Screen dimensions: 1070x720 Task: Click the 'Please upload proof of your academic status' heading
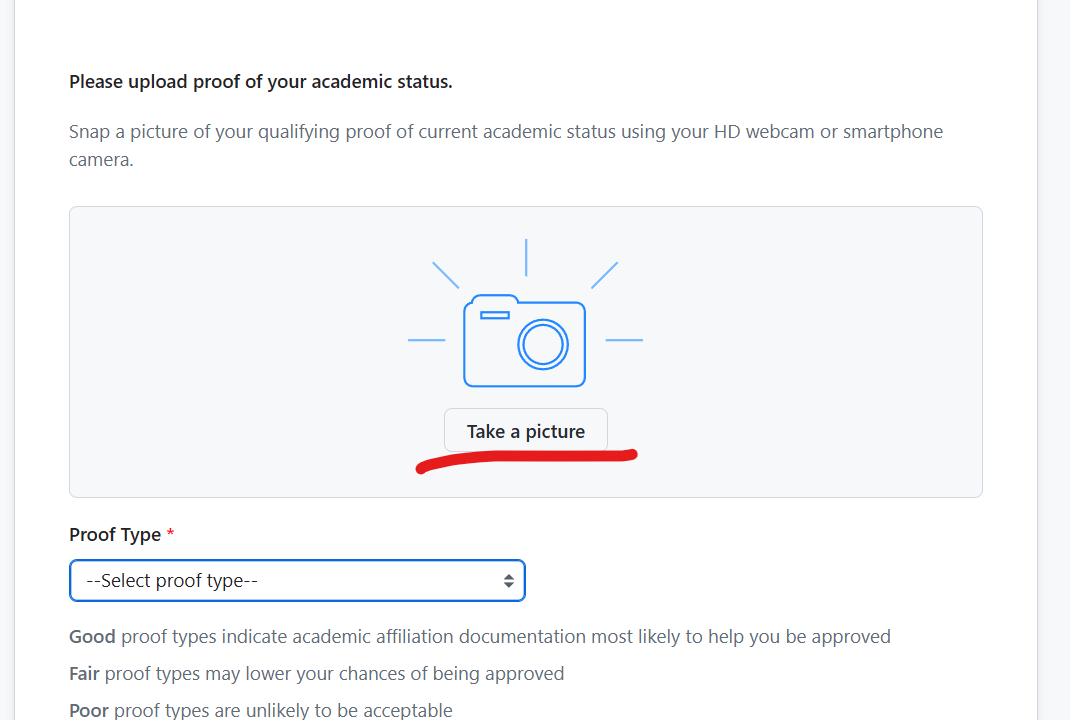[261, 82]
